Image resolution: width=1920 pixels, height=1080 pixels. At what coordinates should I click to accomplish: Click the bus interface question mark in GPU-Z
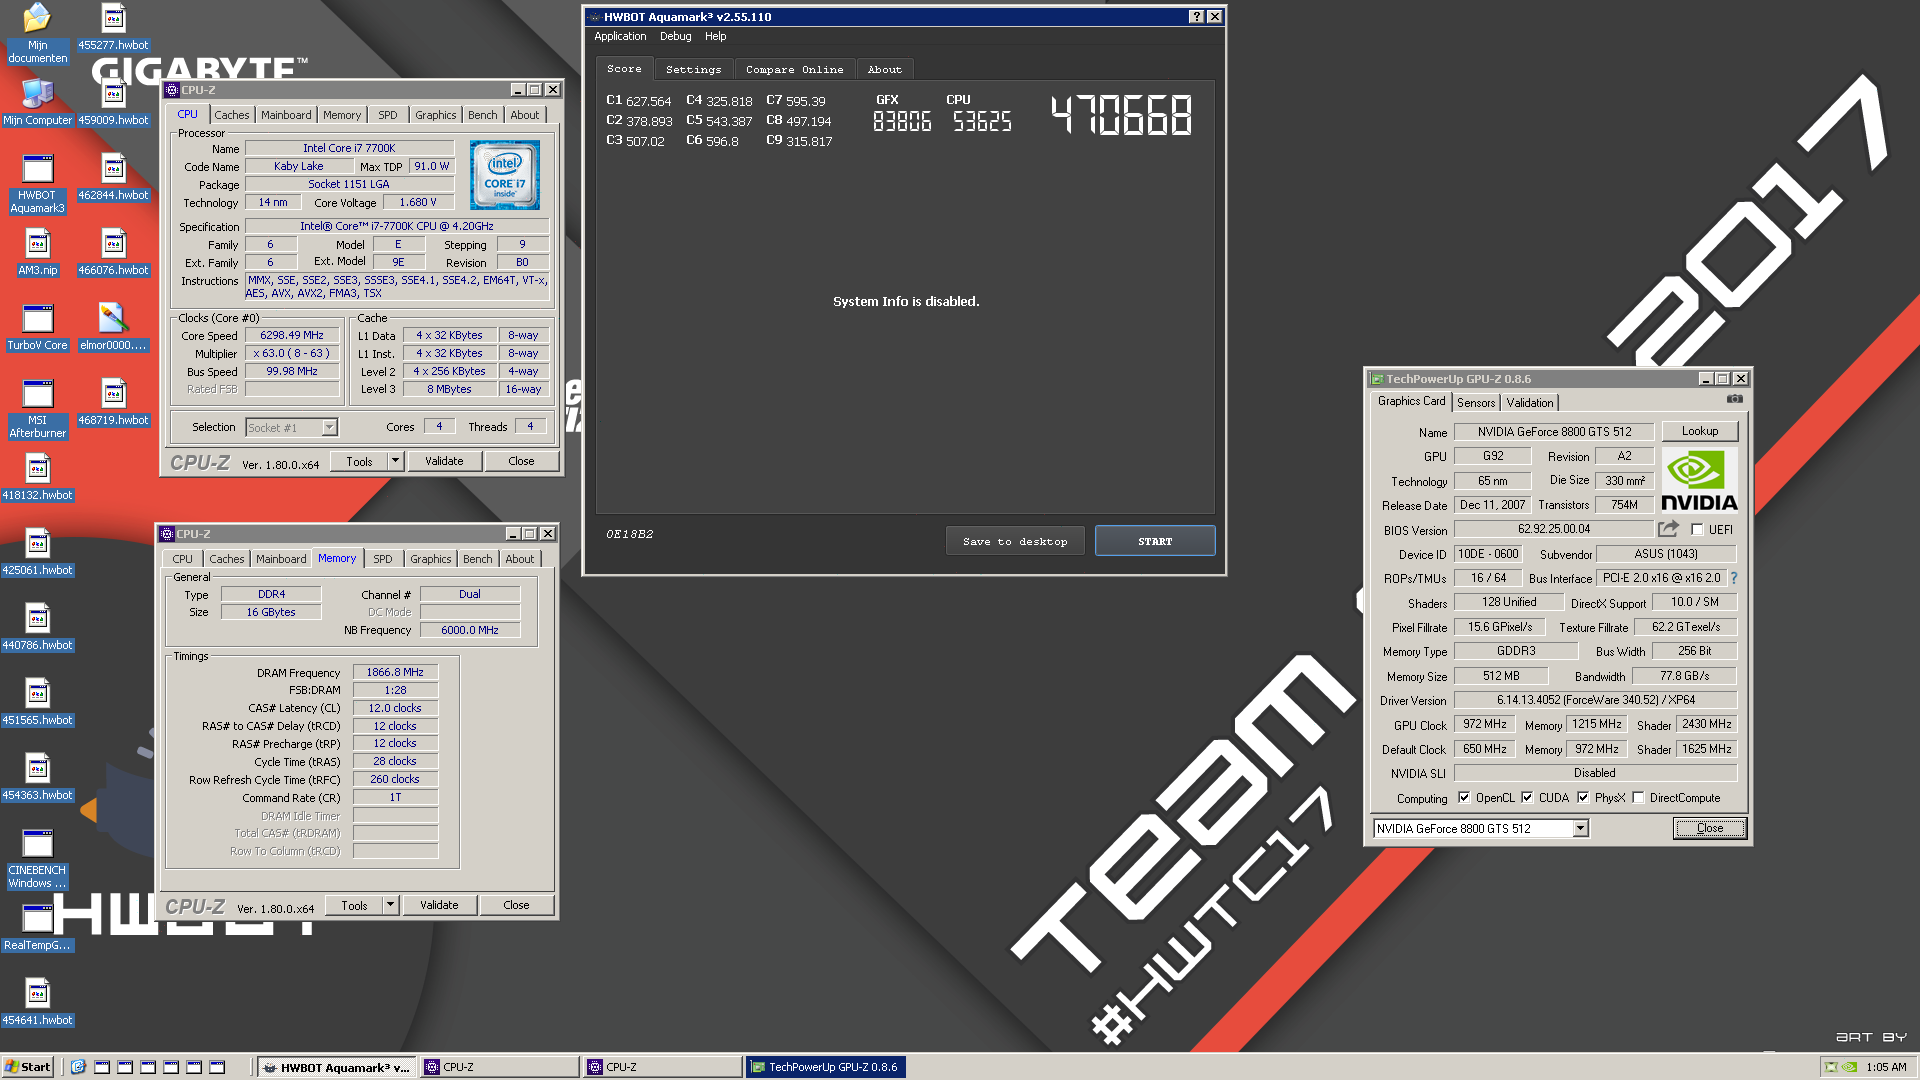coord(1734,578)
